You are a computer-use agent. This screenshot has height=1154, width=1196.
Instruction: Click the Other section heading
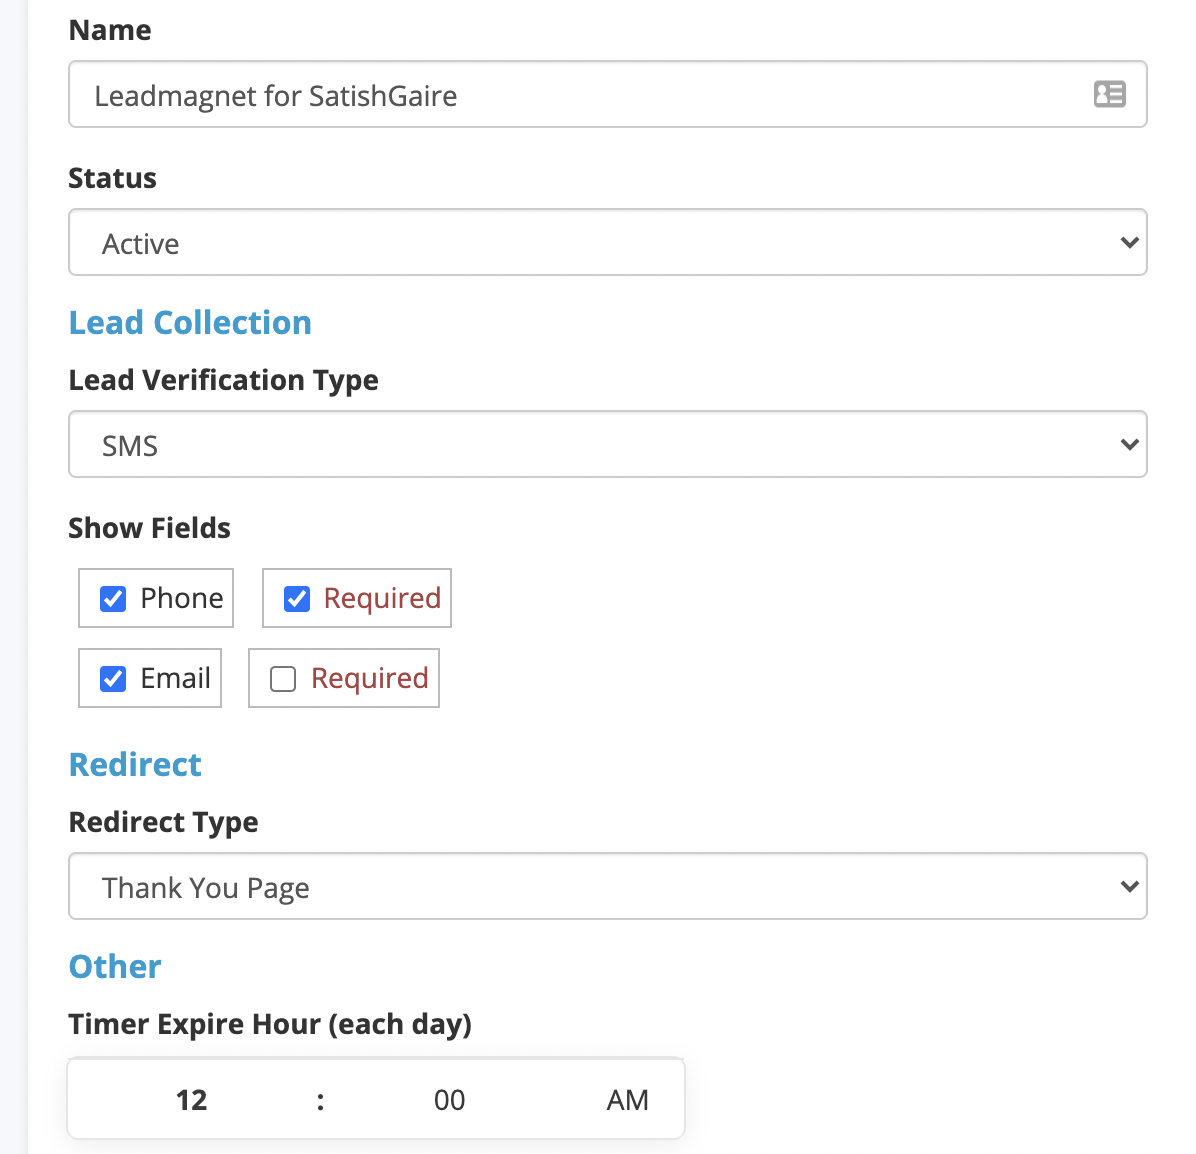115,967
